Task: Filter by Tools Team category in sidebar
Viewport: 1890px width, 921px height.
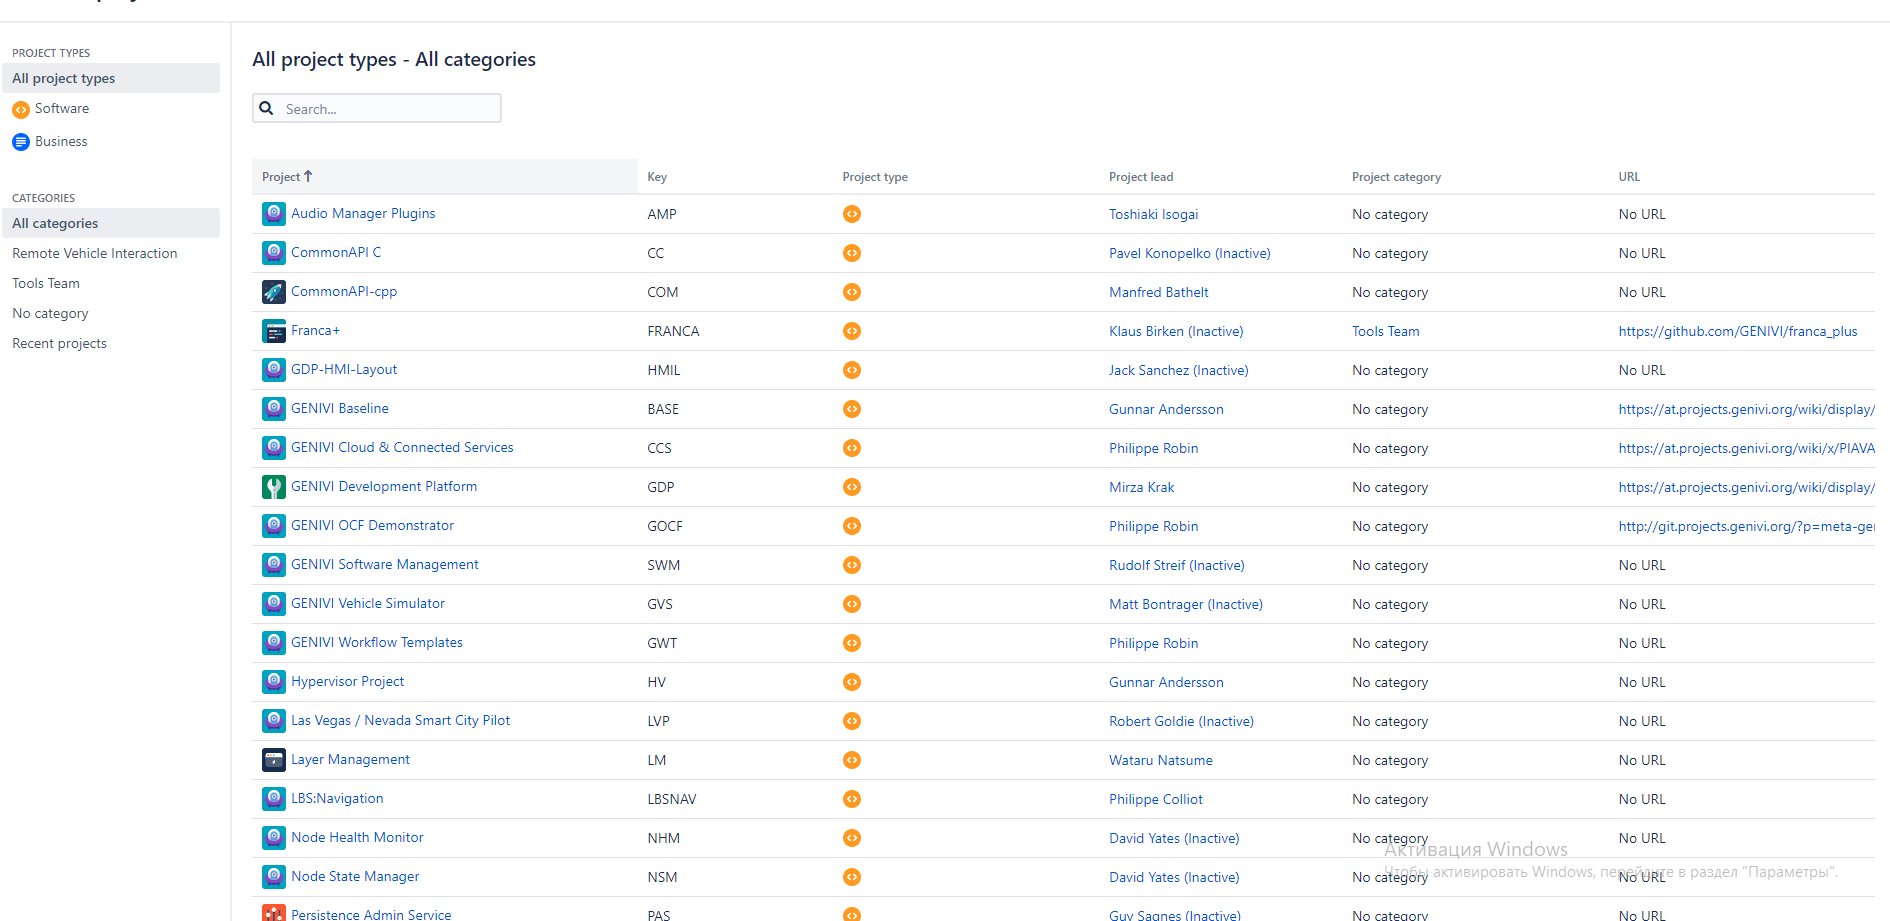Action: point(46,283)
